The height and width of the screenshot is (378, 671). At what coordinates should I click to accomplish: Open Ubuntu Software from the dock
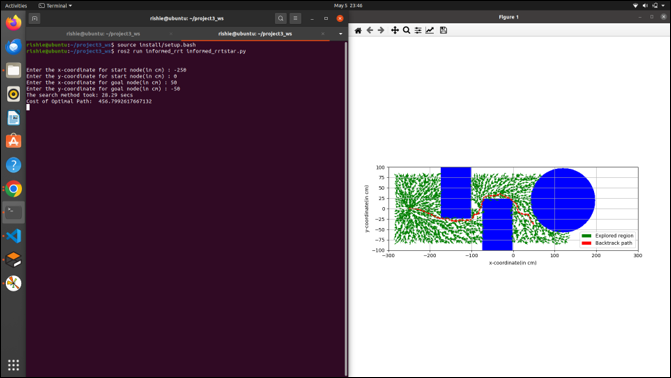[14, 141]
